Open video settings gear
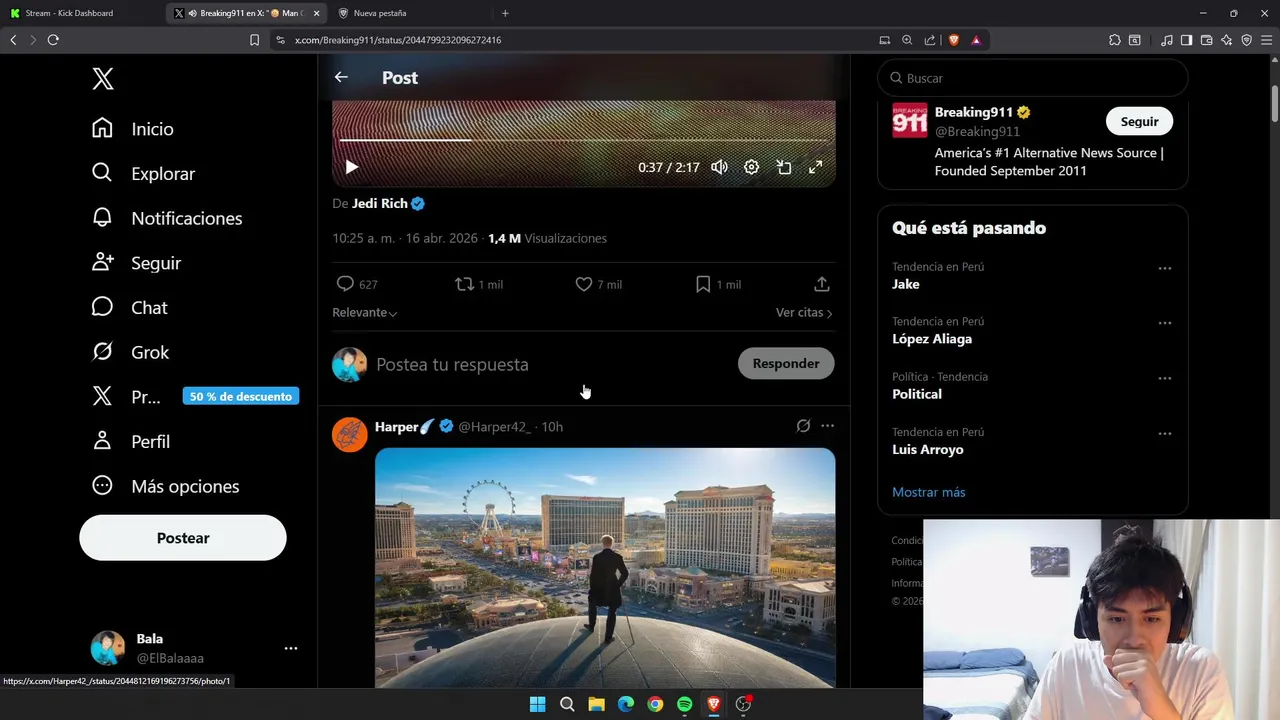Screen dimensions: 1280x720 (x=751, y=167)
